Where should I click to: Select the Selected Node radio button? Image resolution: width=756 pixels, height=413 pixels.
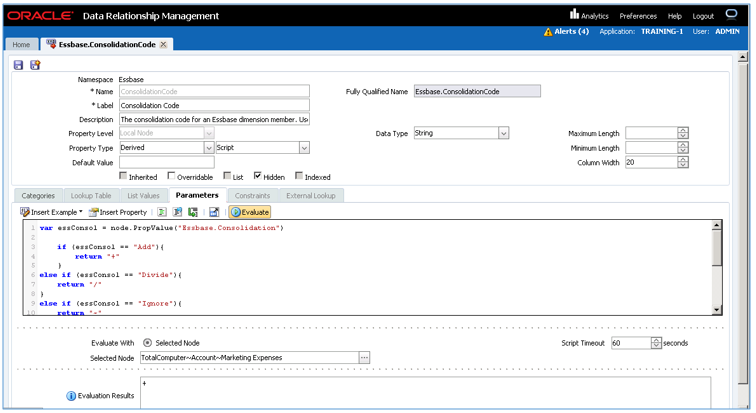pyautogui.click(x=148, y=343)
